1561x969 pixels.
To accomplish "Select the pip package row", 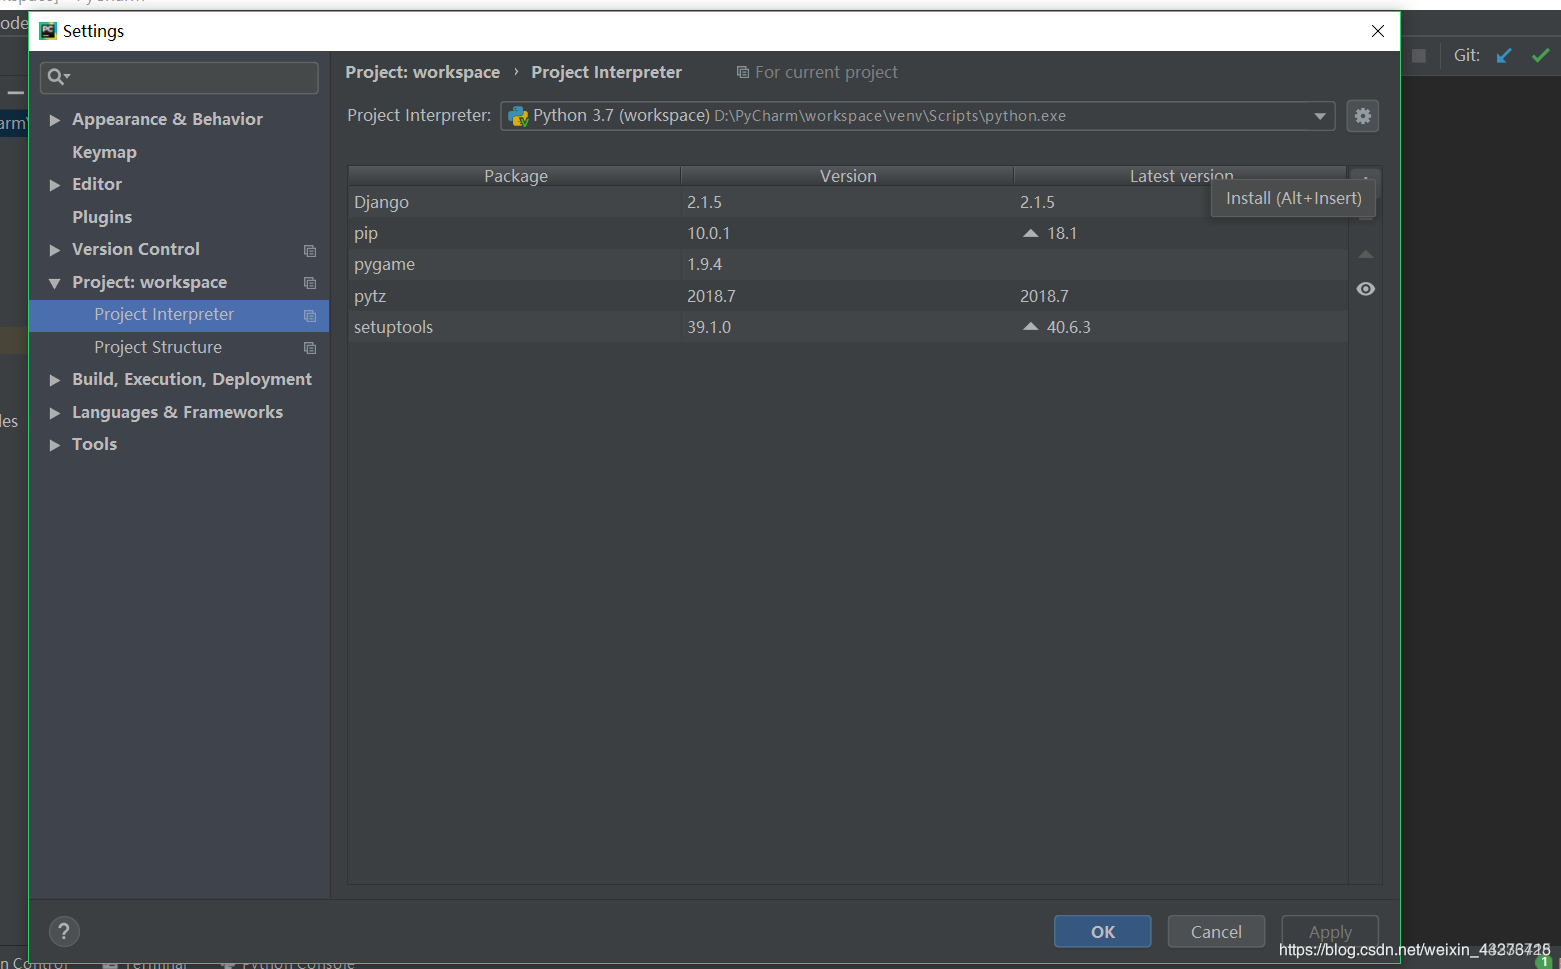I will (848, 233).
